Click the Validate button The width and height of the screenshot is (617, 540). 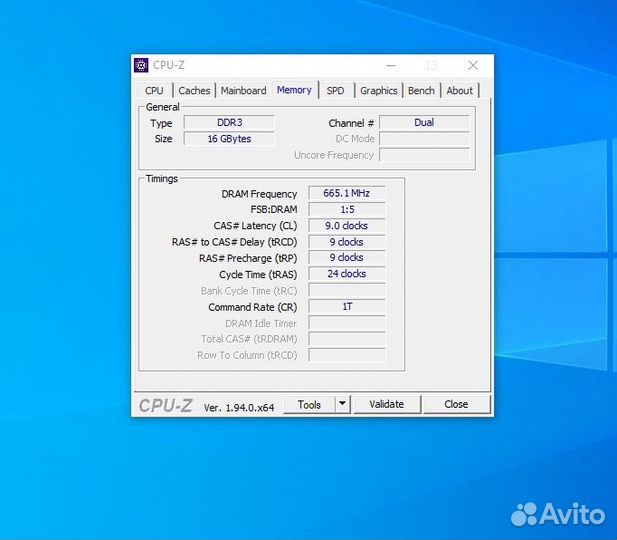pos(387,405)
